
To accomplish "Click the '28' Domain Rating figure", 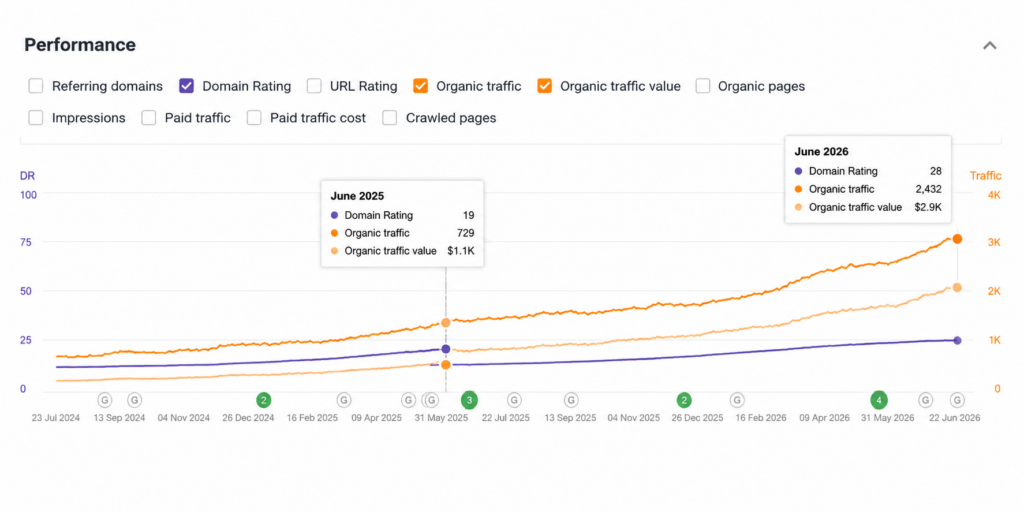I will click(936, 171).
